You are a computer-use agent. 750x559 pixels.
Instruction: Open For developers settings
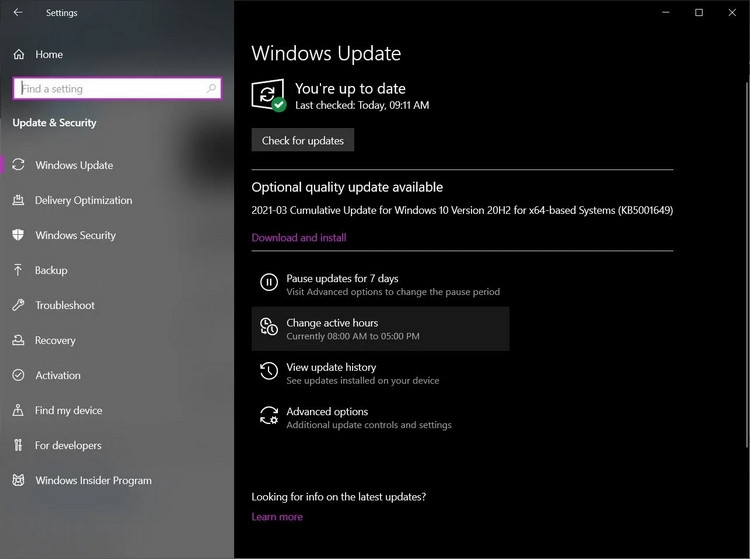68,445
